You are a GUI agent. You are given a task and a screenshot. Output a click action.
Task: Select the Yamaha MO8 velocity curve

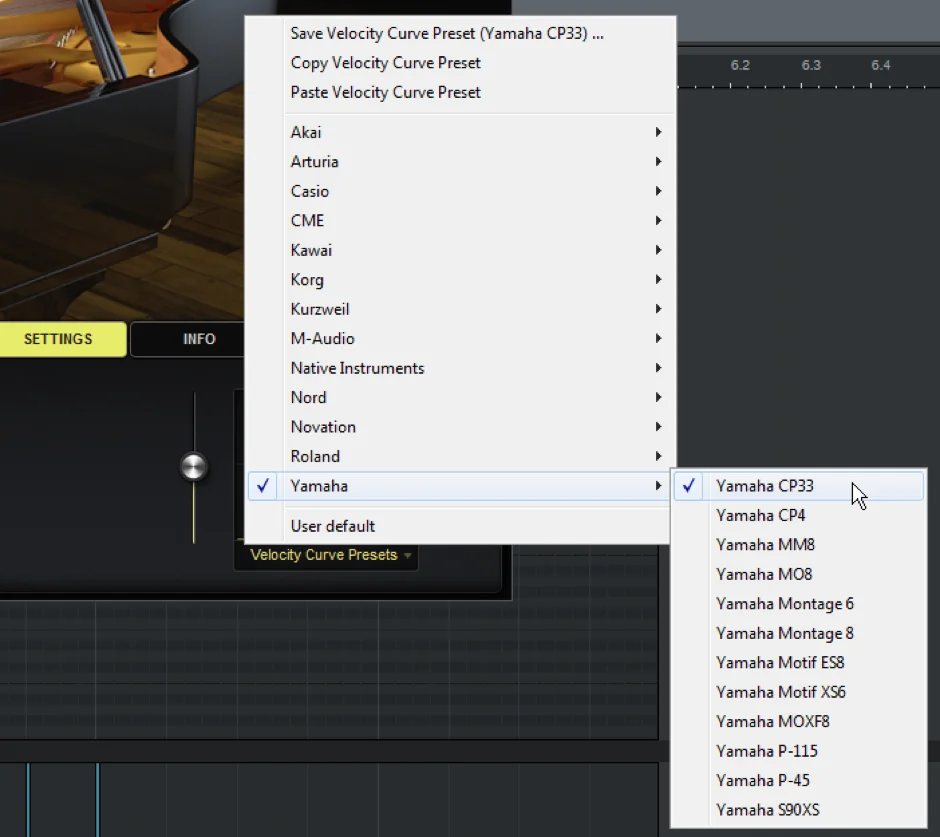[799, 574]
